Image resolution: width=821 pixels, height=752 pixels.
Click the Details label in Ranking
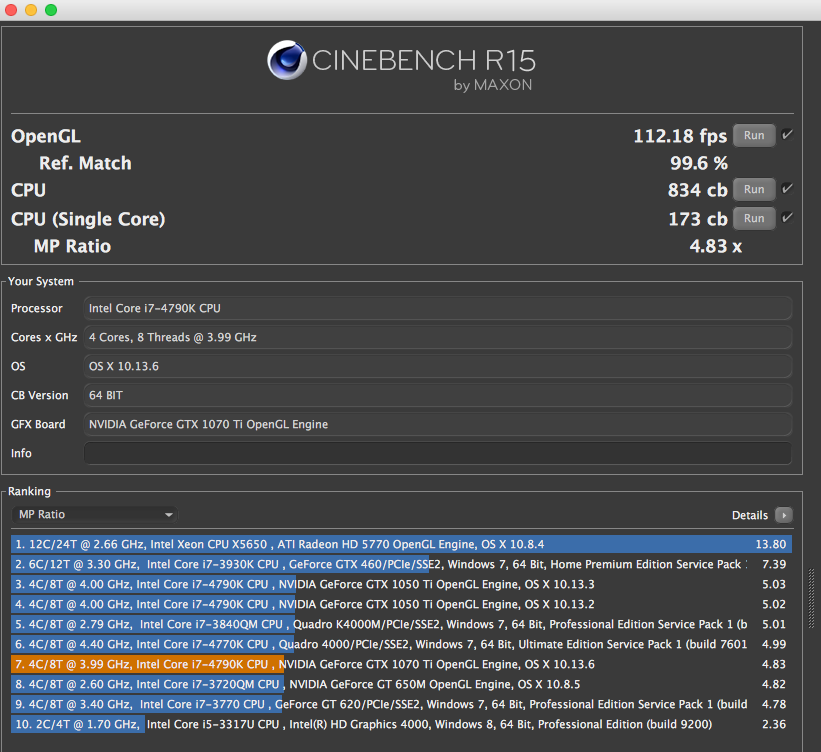(x=749, y=515)
